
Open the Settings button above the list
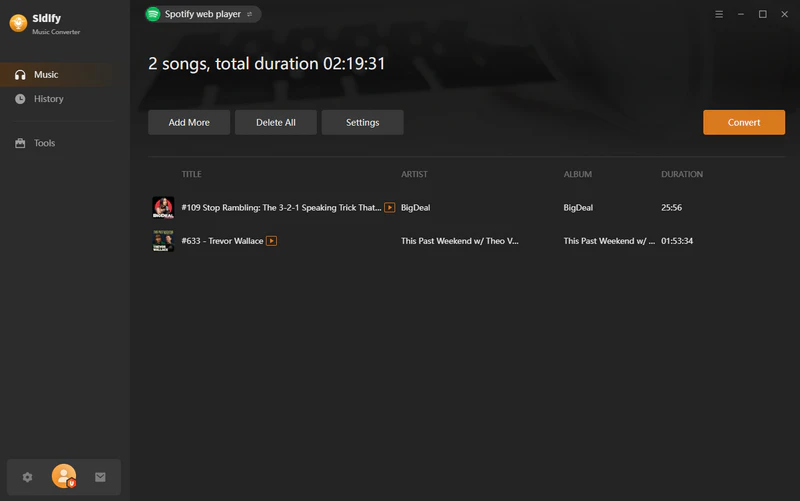click(362, 122)
